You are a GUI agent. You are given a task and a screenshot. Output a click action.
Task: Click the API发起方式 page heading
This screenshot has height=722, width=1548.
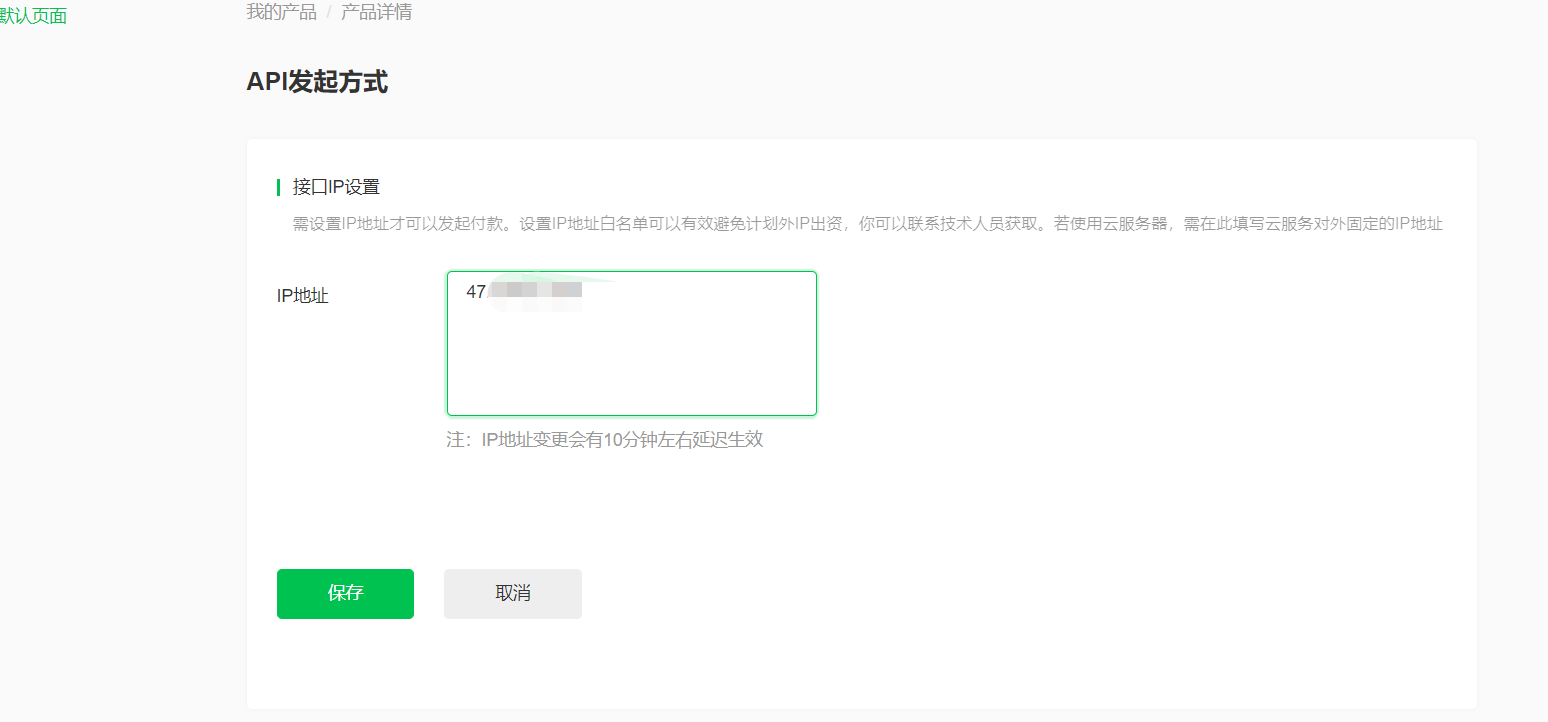coord(317,82)
